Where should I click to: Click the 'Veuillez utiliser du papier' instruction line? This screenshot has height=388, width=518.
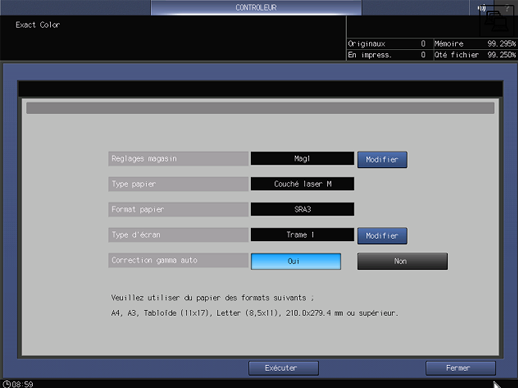pyautogui.click(x=212, y=298)
